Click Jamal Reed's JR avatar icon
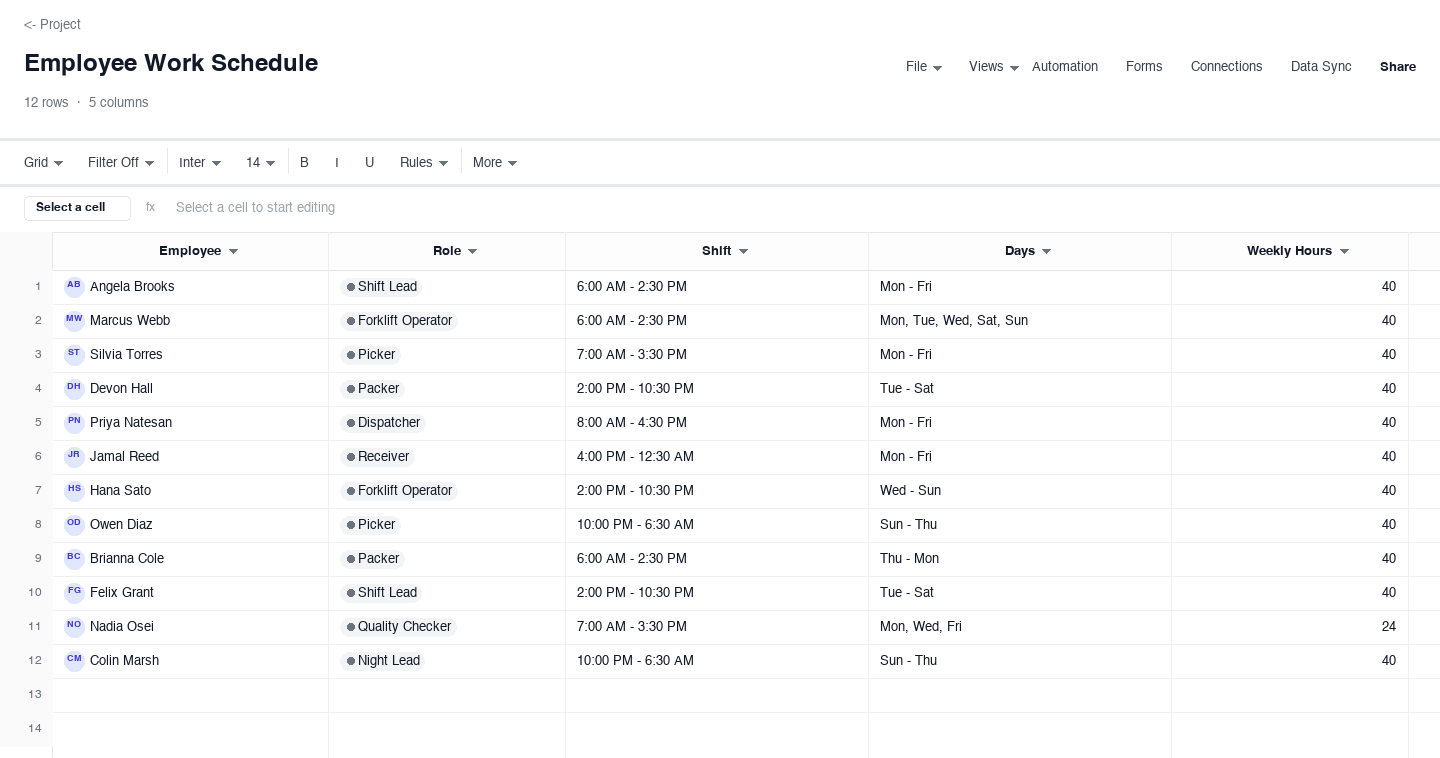This screenshot has width=1440, height=758. coord(74,457)
